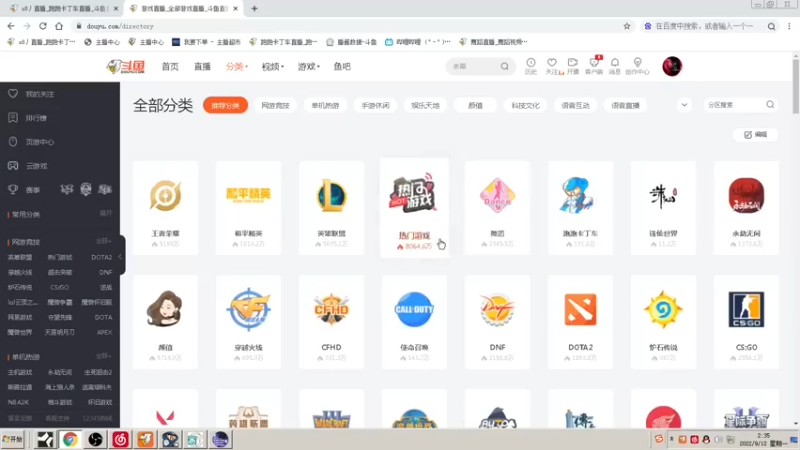Show all 单机热游 entries in sidebar
This screenshot has width=800, height=450.
pyautogui.click(x=104, y=356)
